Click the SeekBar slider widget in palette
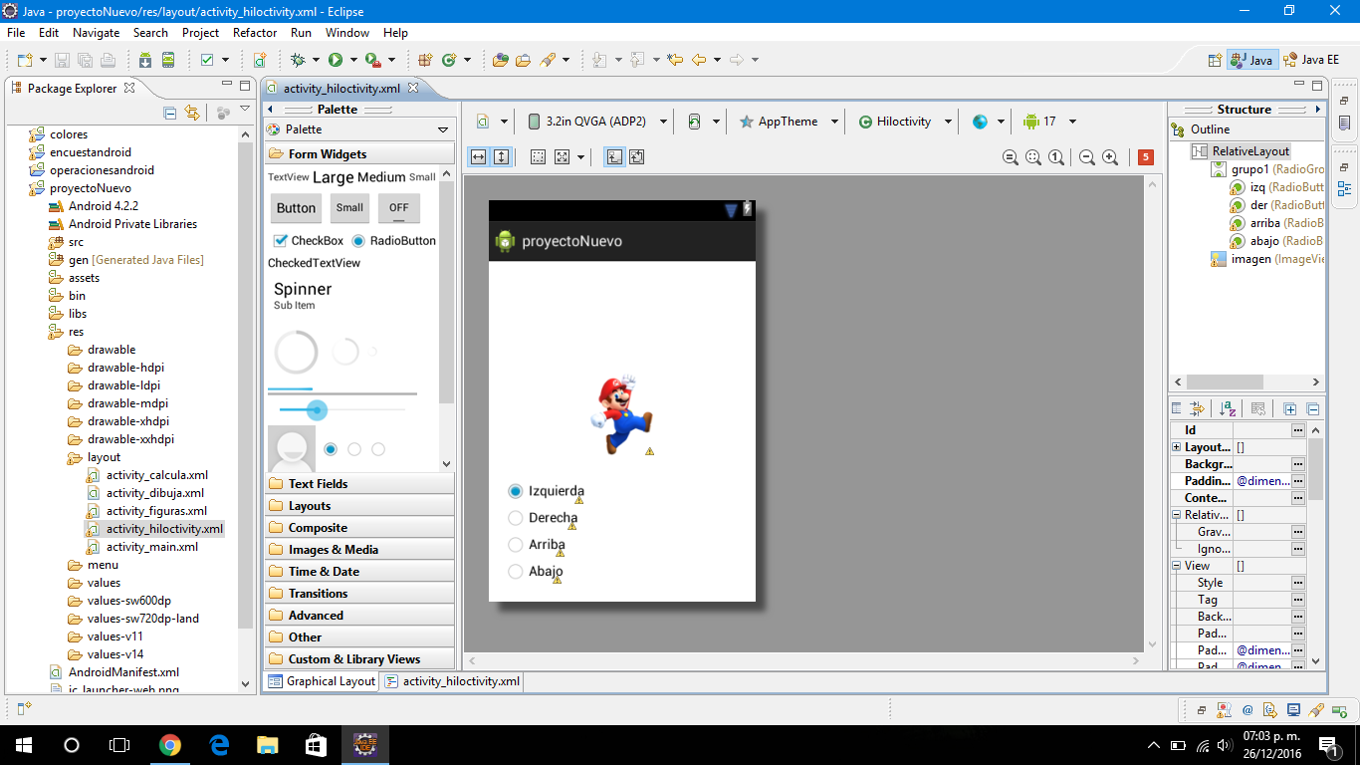This screenshot has width=1360, height=765. [343, 410]
